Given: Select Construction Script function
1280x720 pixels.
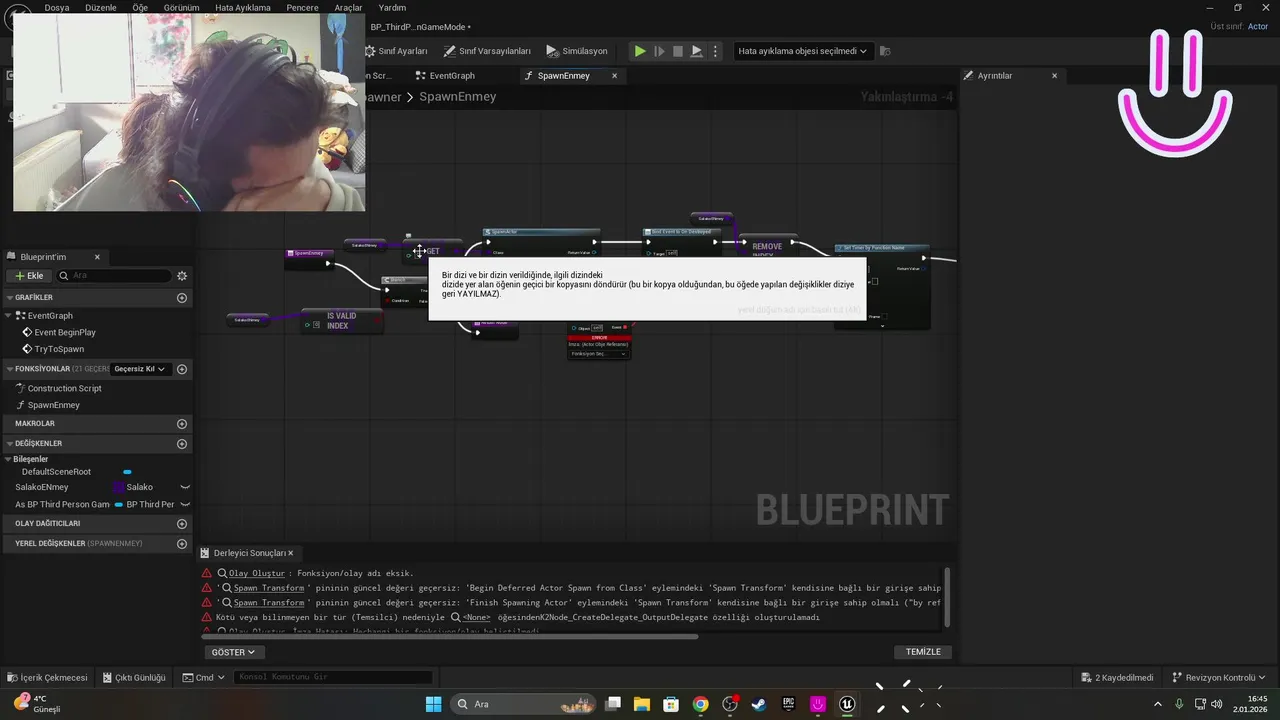Looking at the screenshot, I should click(x=64, y=388).
